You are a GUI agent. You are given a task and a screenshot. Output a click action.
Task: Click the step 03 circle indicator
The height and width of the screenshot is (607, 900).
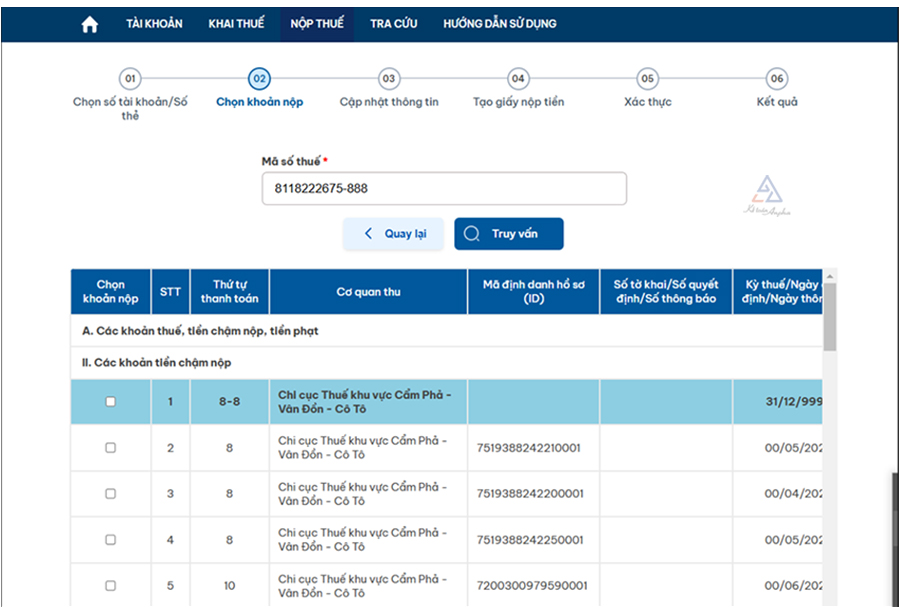(x=389, y=79)
